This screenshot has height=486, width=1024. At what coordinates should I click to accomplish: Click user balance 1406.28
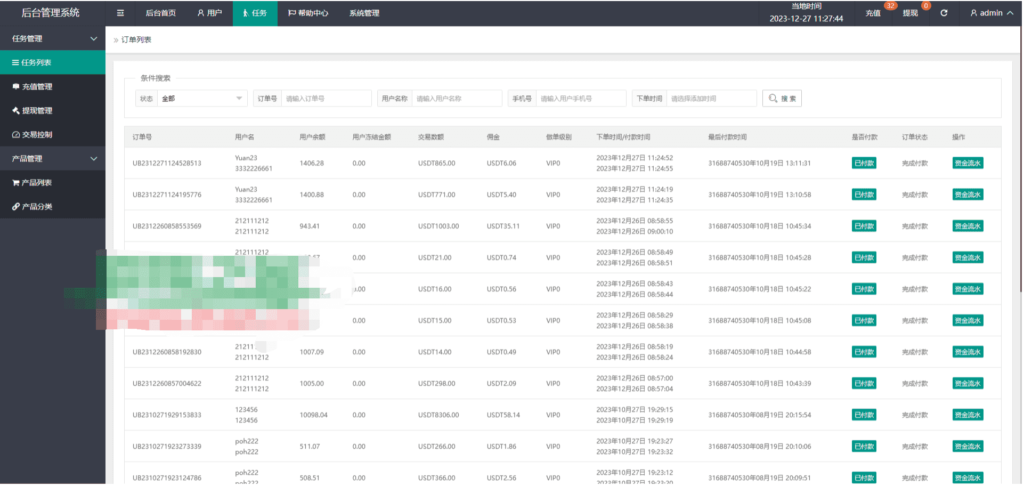pos(312,163)
